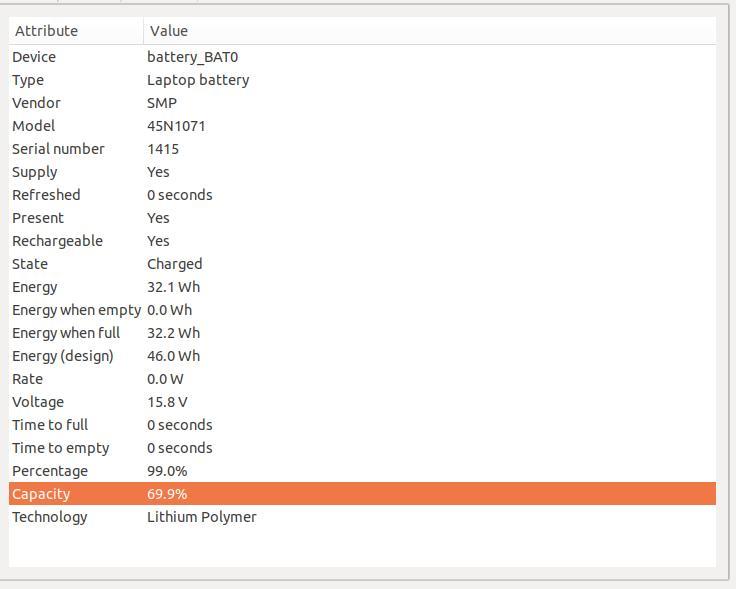Select the Percentage row
The width and height of the screenshot is (736, 589).
tap(362, 471)
